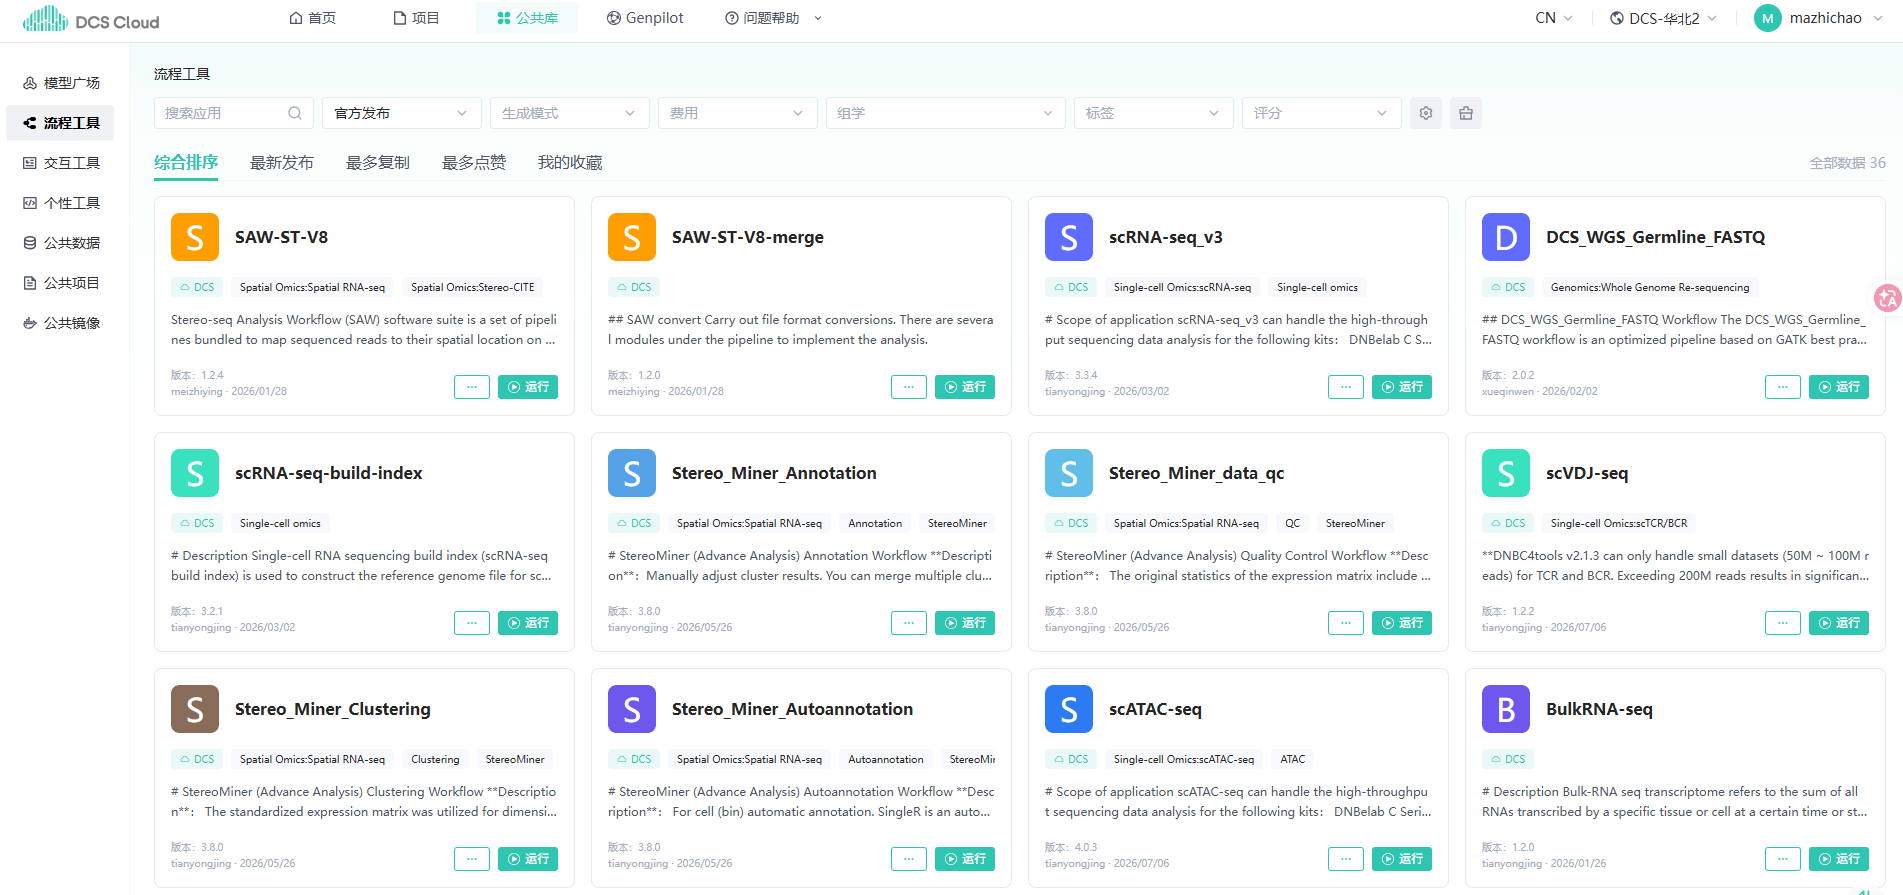The image size is (1903, 895).
Task: Expand the 组学 dropdown
Action: [x=946, y=113]
